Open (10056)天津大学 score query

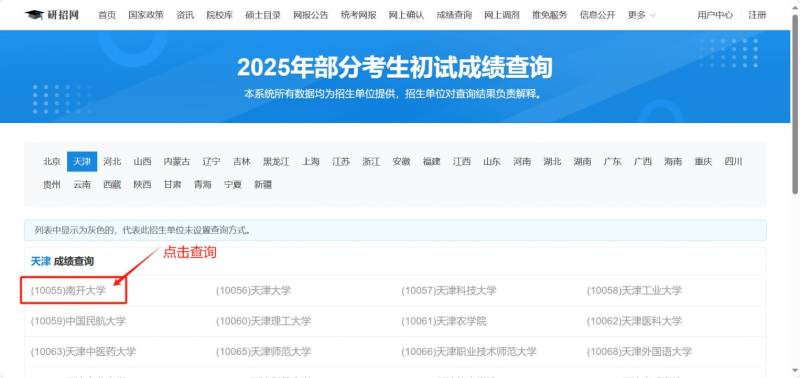pos(254,291)
